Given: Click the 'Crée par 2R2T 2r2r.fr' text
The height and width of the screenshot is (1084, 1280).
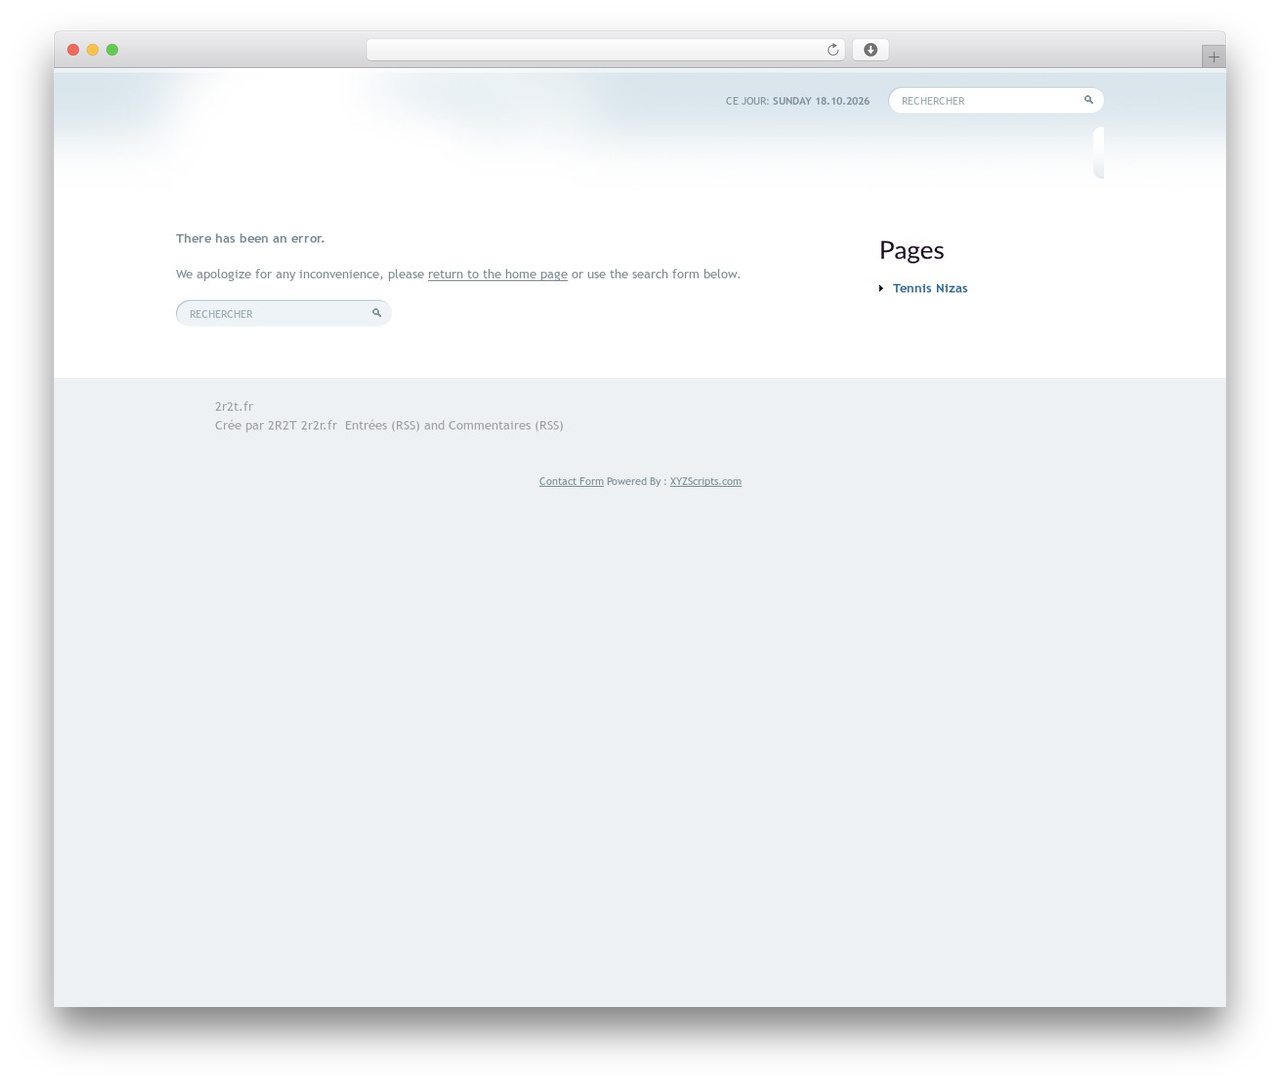Looking at the screenshot, I should click(276, 425).
